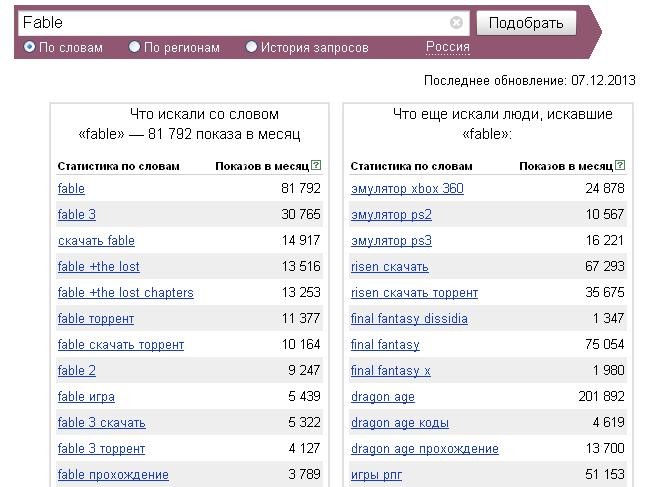
Task: Open the dragon age прохождение link
Action: pyautogui.click(x=425, y=448)
